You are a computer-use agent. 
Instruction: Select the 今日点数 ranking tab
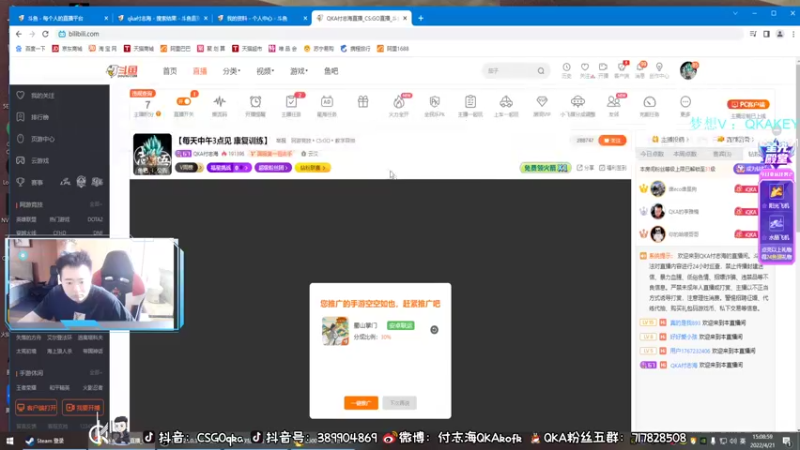pos(652,154)
